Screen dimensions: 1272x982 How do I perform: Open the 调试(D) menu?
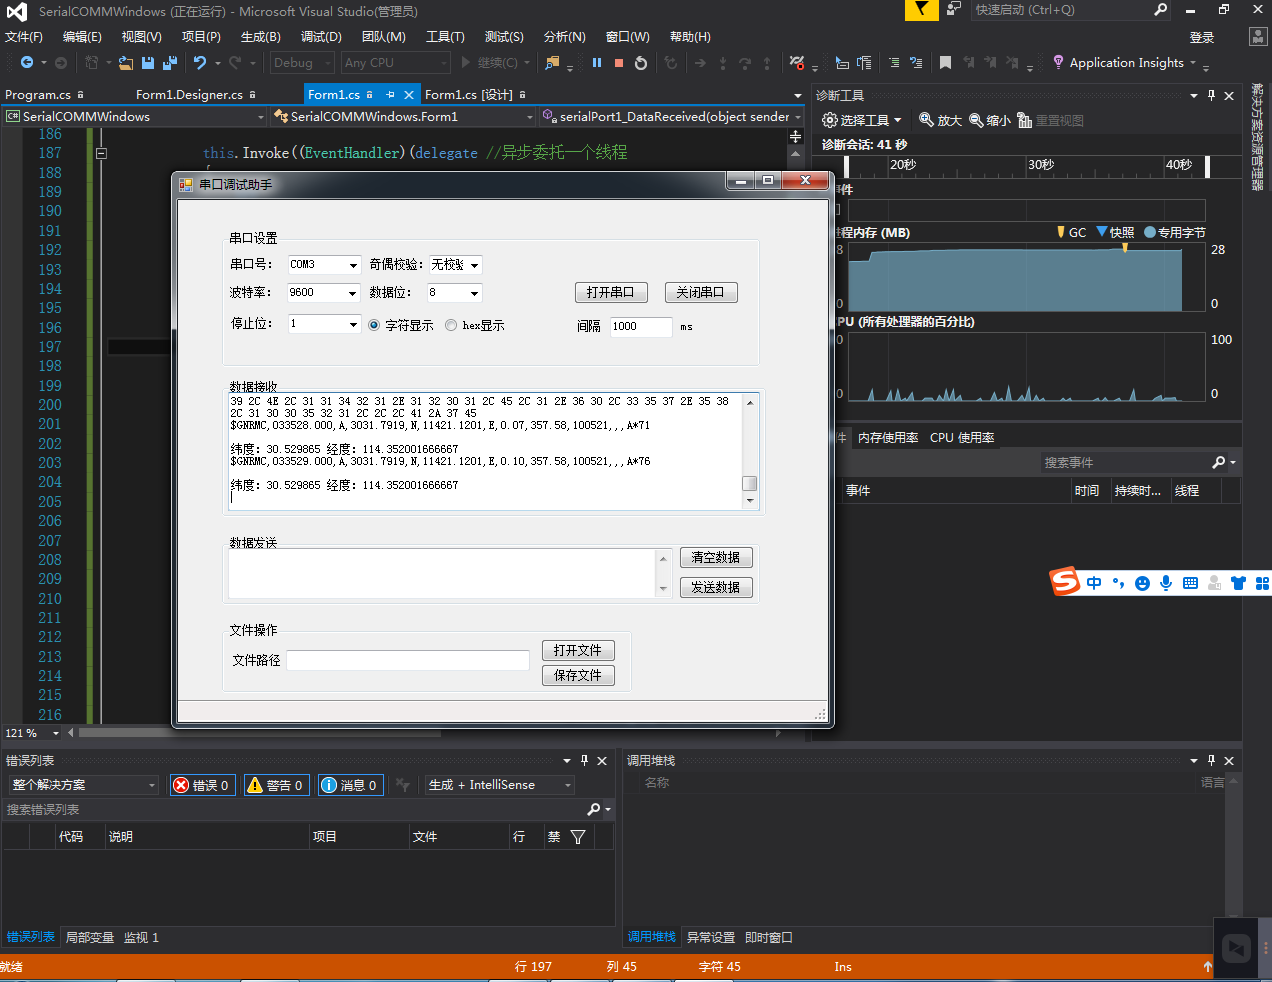321,37
